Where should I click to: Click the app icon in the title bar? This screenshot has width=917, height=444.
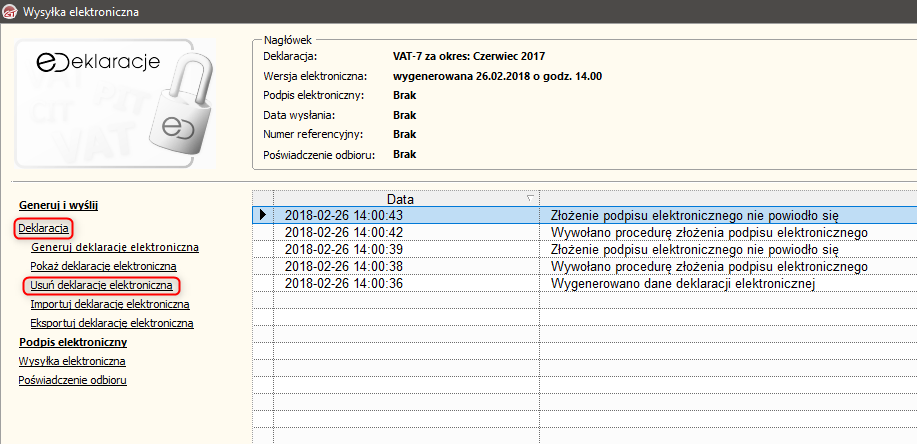point(11,11)
